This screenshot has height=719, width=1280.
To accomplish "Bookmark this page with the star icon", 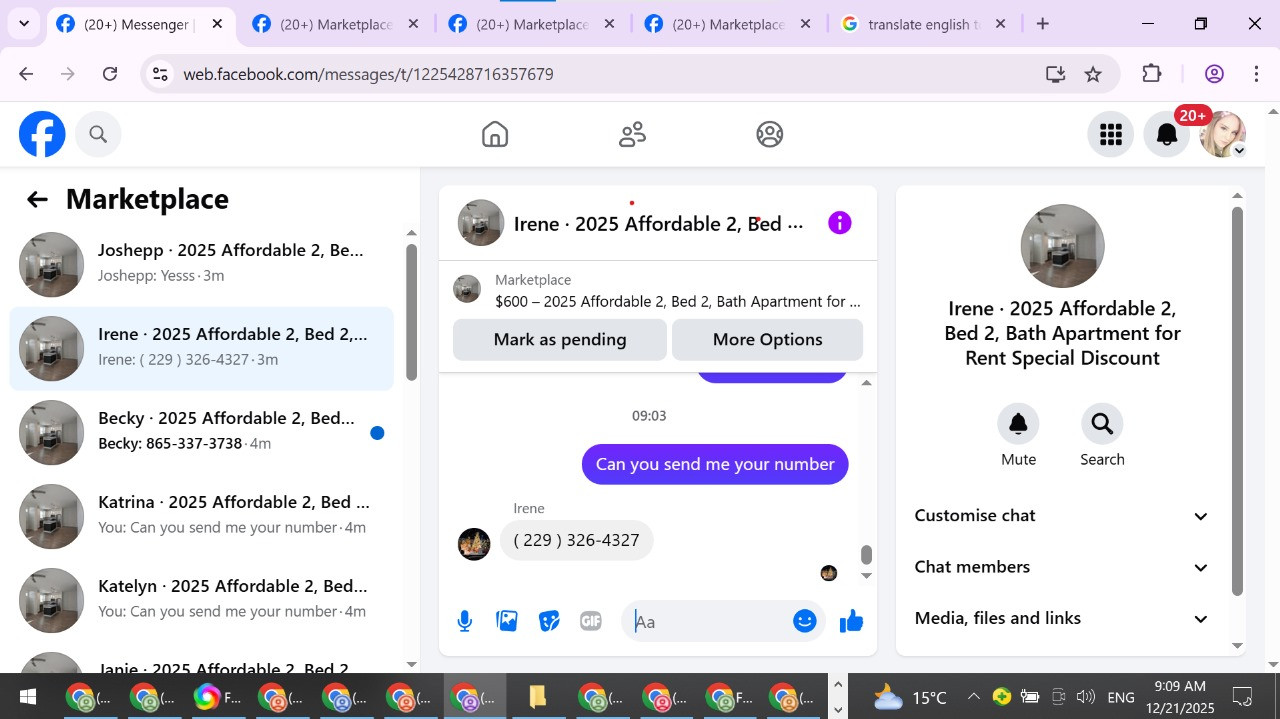I will (x=1093, y=74).
